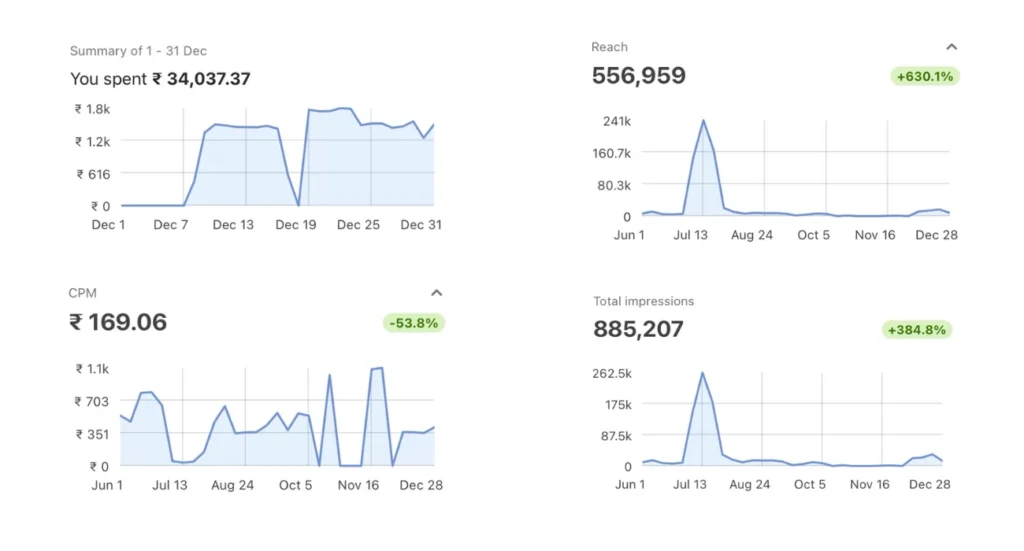This screenshot has width=1024, height=551.
Task: Collapse the Reach section chevron
Action: pyautogui.click(x=951, y=47)
